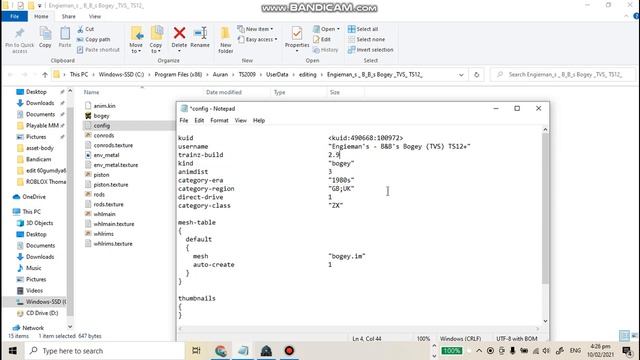Click the Paste ribbon icon
This screenshot has height=360, width=640.
coord(65,33)
